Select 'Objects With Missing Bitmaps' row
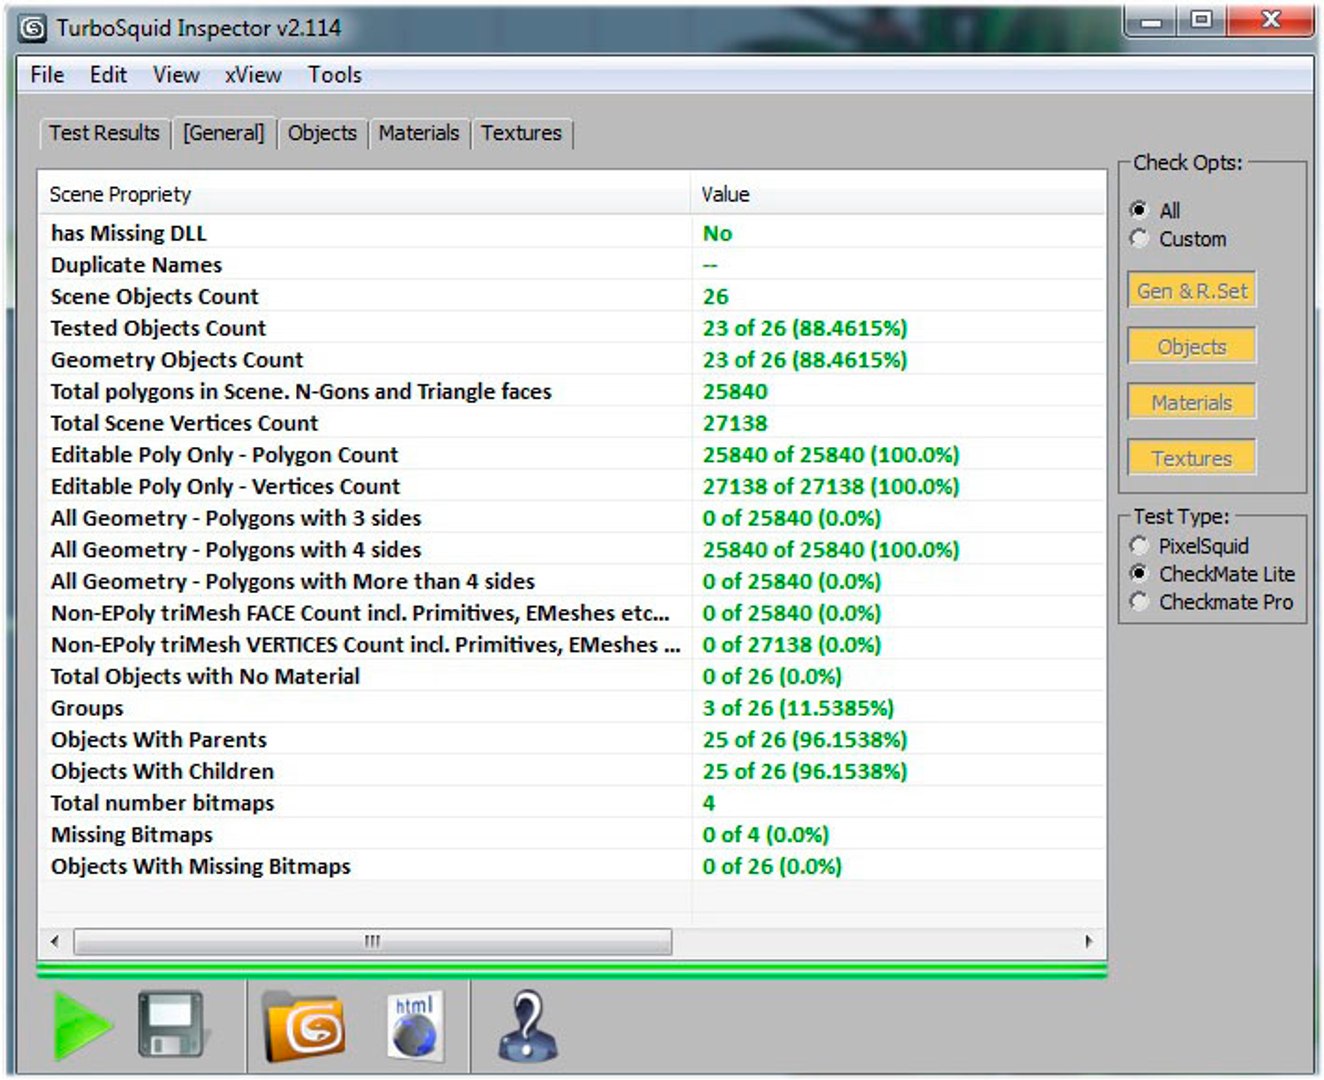This screenshot has height=1080, width=1324. click(572, 867)
